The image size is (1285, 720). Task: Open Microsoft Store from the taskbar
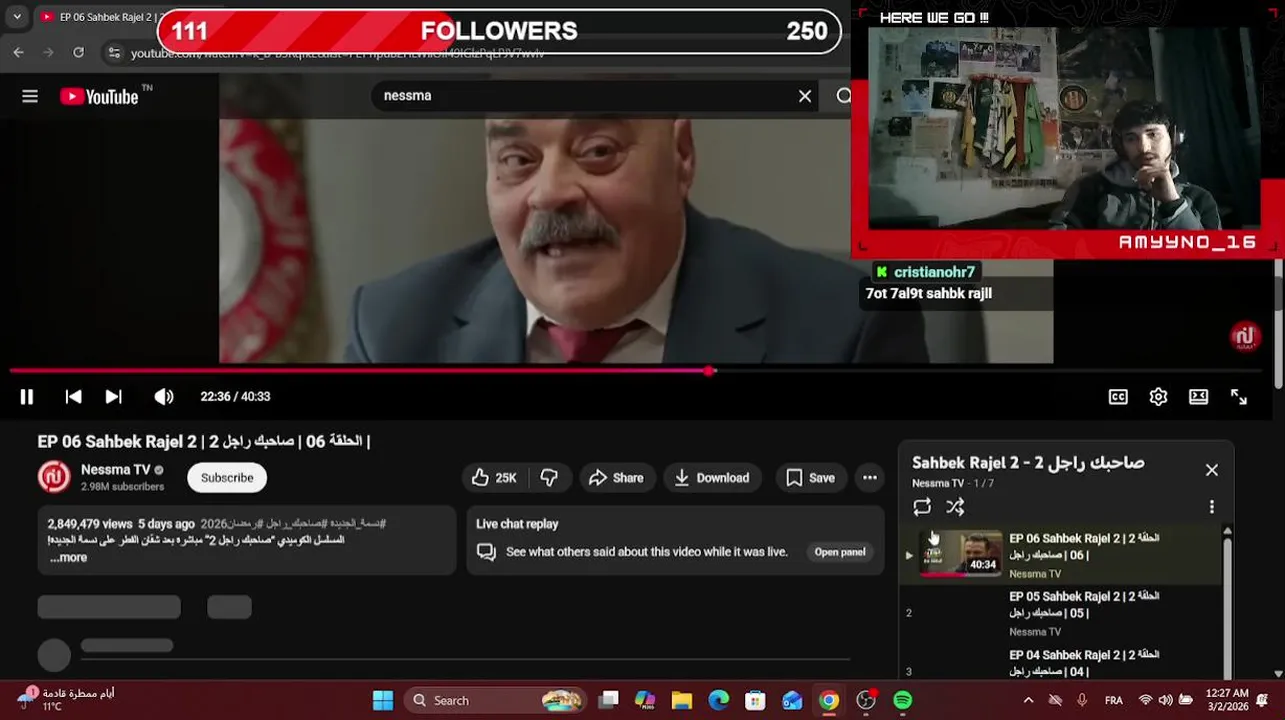coord(755,701)
